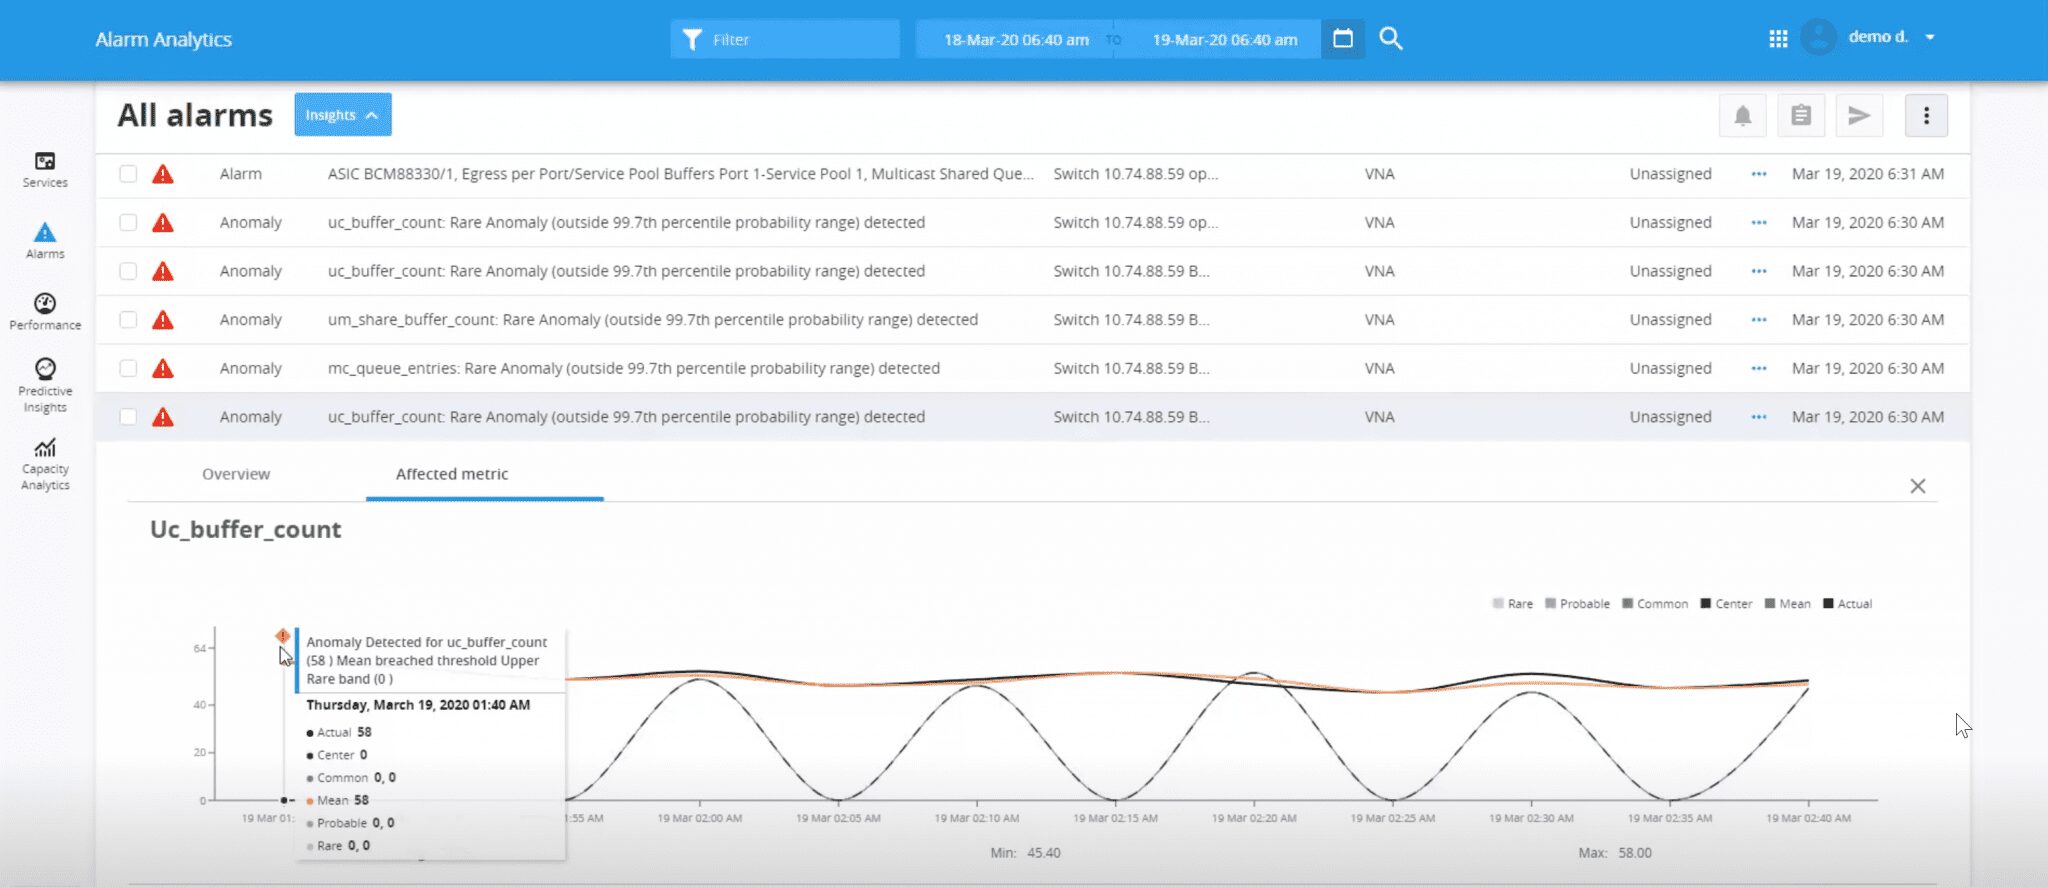Click the Filter input field
The height and width of the screenshot is (887, 2048).
coord(785,39)
